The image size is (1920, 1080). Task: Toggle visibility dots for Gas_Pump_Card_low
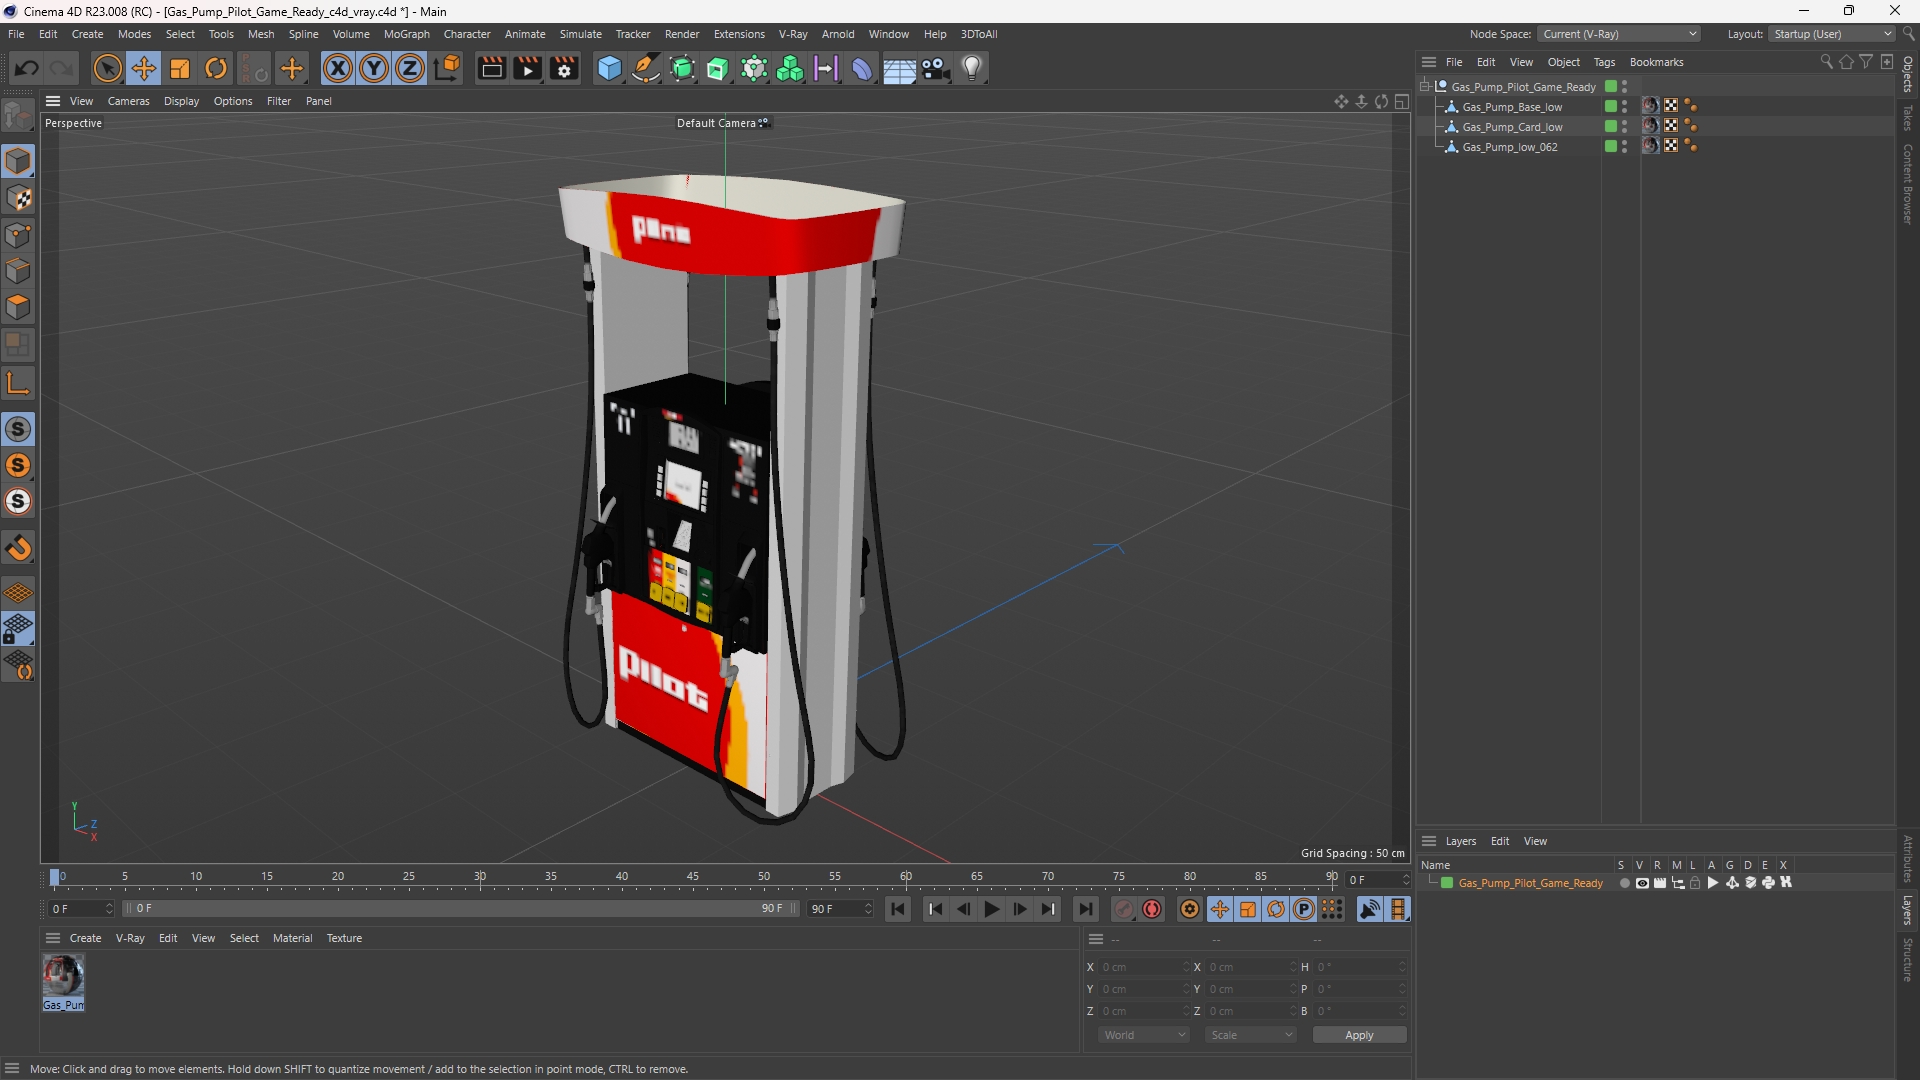coord(1624,127)
